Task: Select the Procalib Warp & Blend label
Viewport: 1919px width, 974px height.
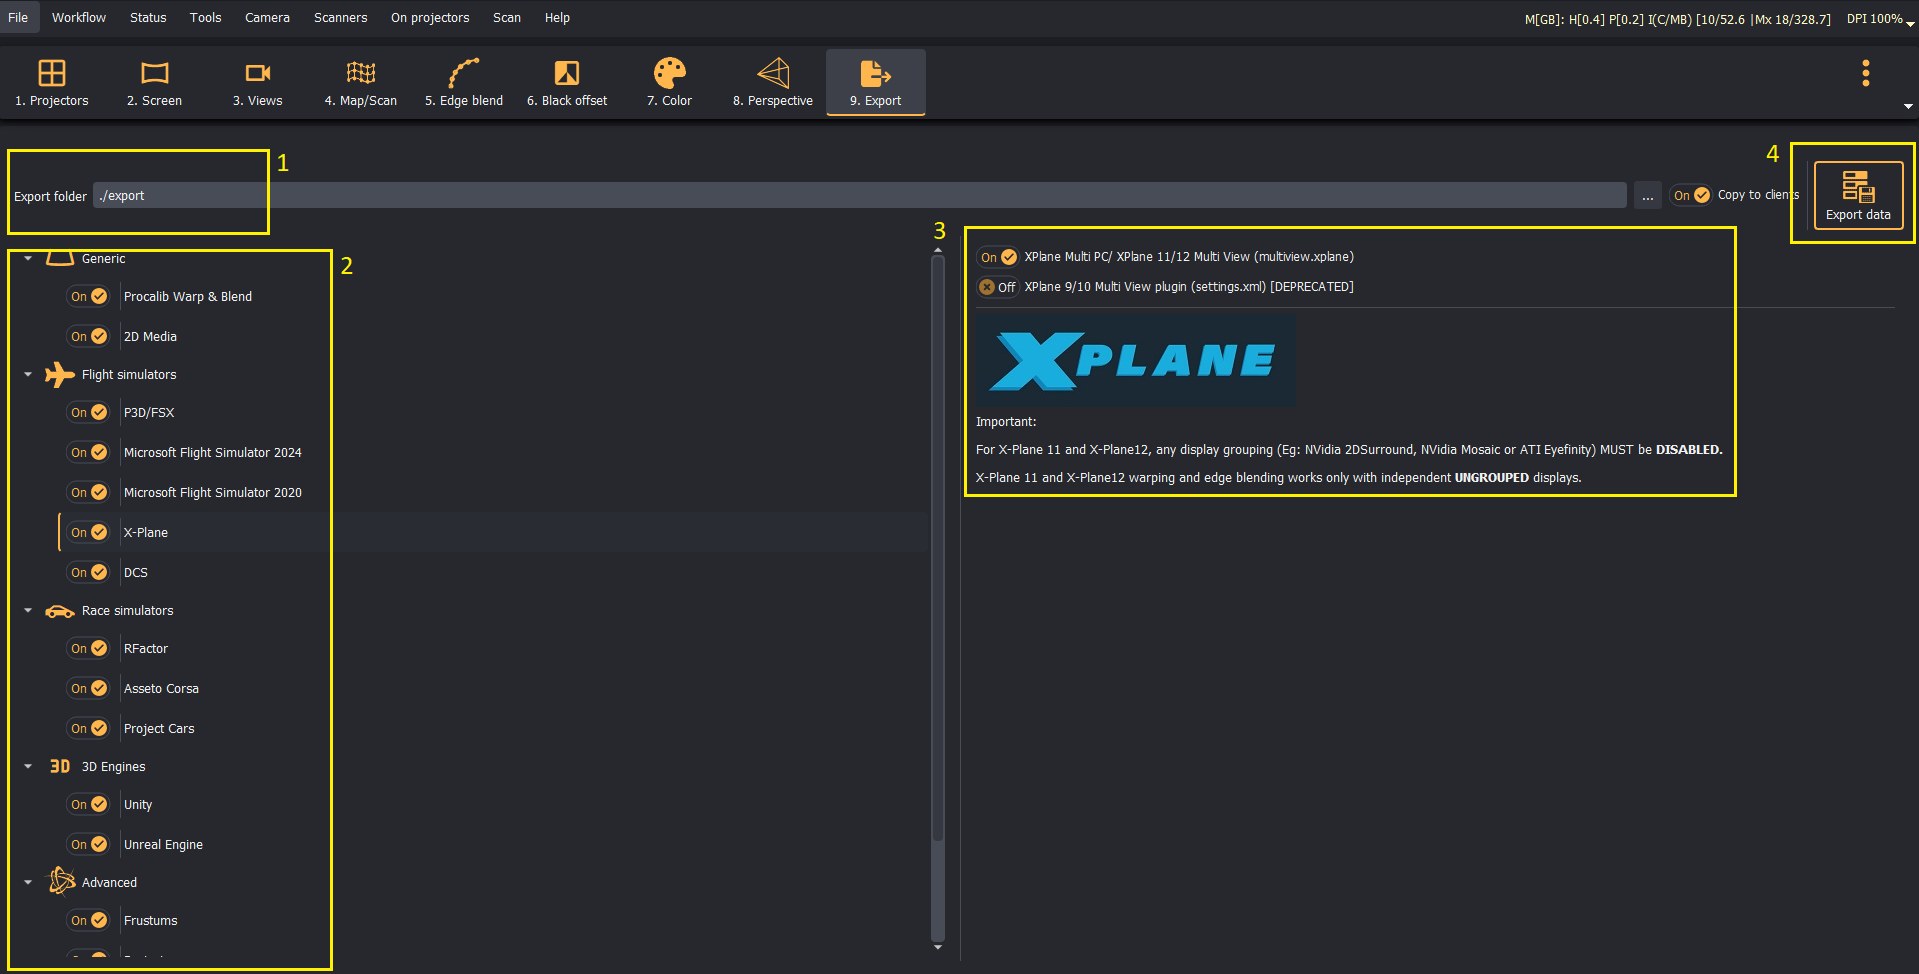Action: pyautogui.click(x=188, y=297)
